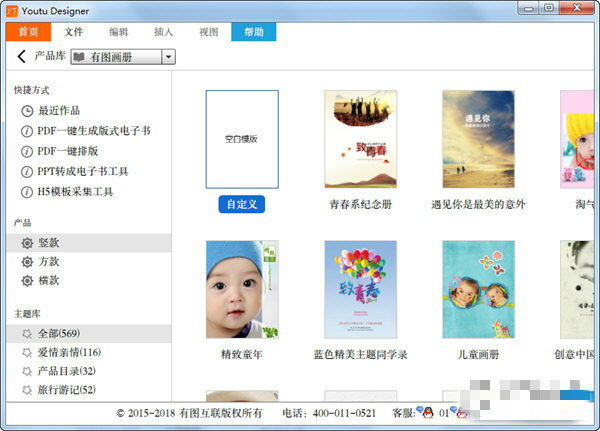The height and width of the screenshot is (431, 600).
Task: Click the tag icon beside 旅行游记(52)
Action: click(x=27, y=390)
